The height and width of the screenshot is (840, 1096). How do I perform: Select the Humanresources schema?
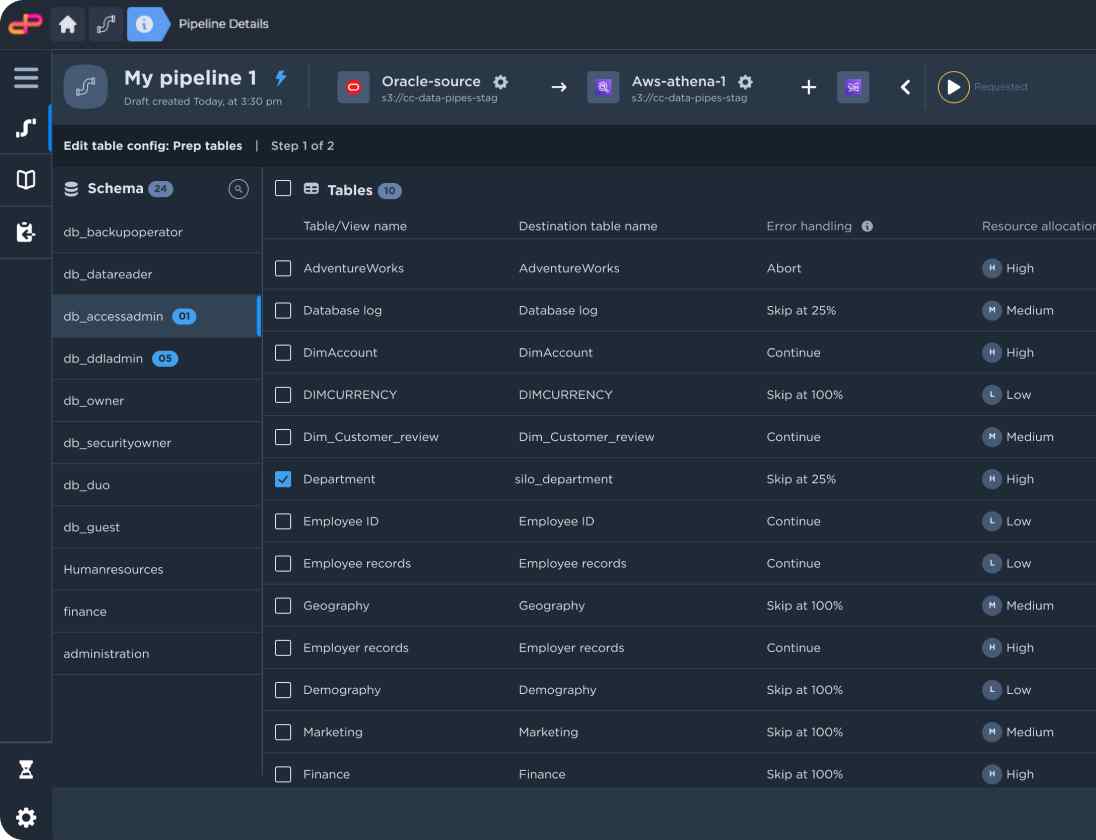(156, 570)
